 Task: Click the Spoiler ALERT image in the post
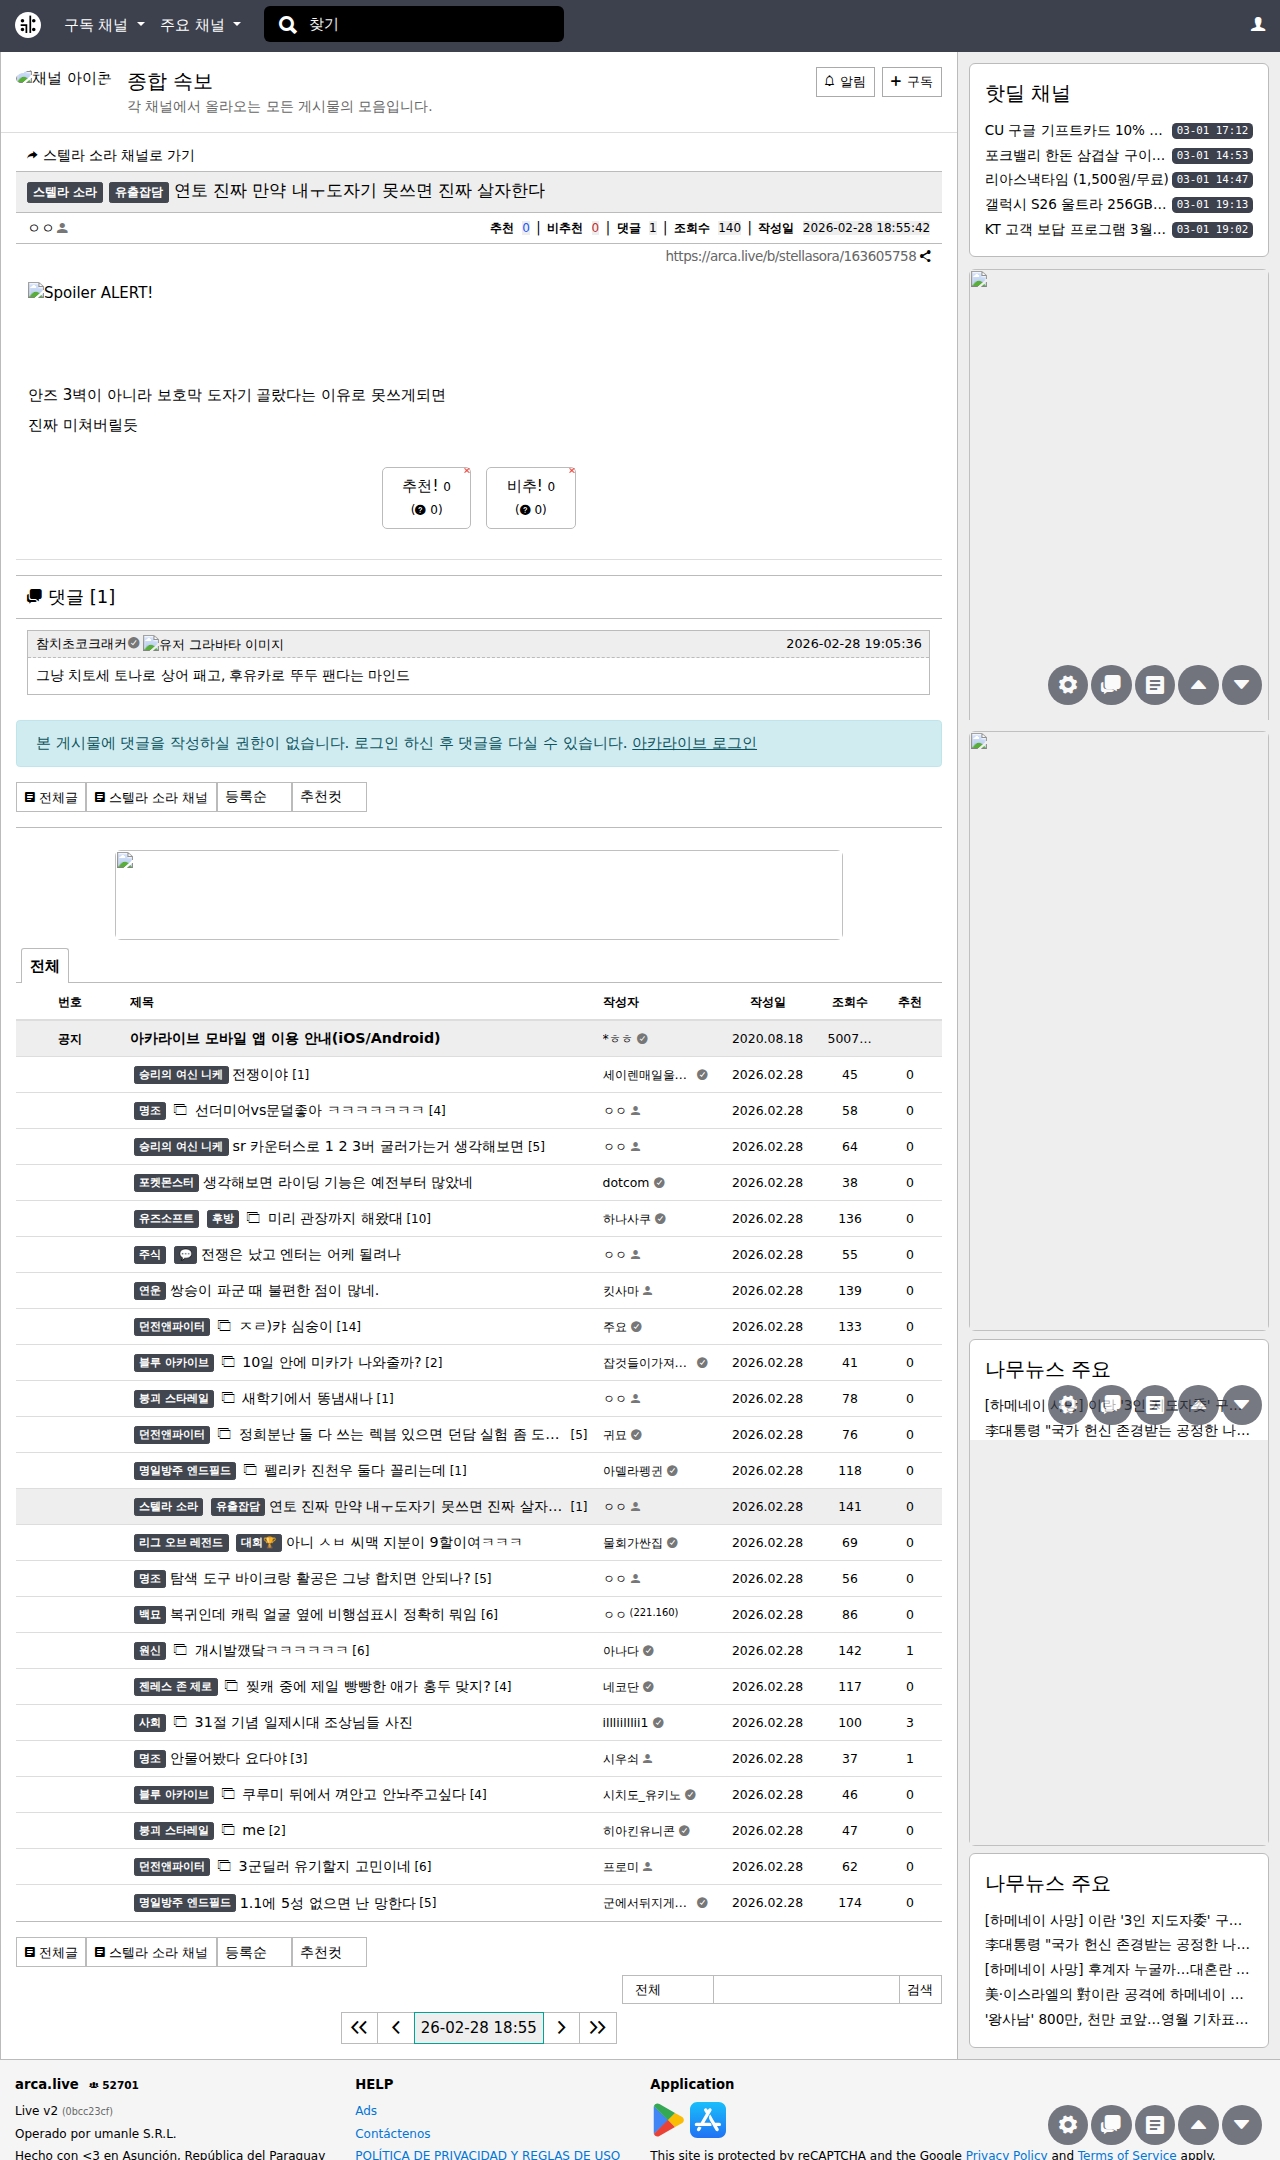coord(91,292)
